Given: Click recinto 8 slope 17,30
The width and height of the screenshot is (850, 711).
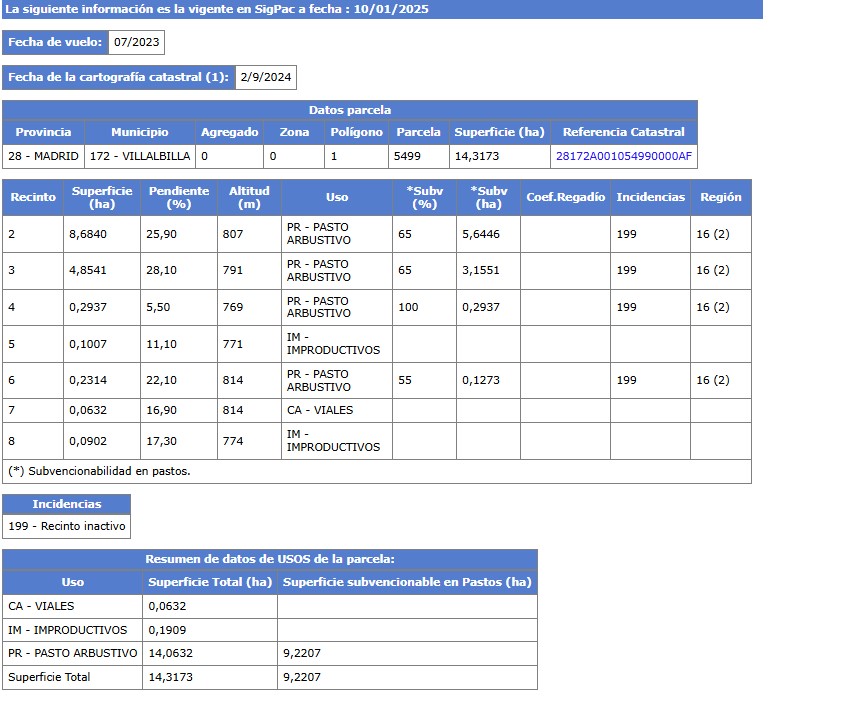Looking at the screenshot, I should coord(162,441).
